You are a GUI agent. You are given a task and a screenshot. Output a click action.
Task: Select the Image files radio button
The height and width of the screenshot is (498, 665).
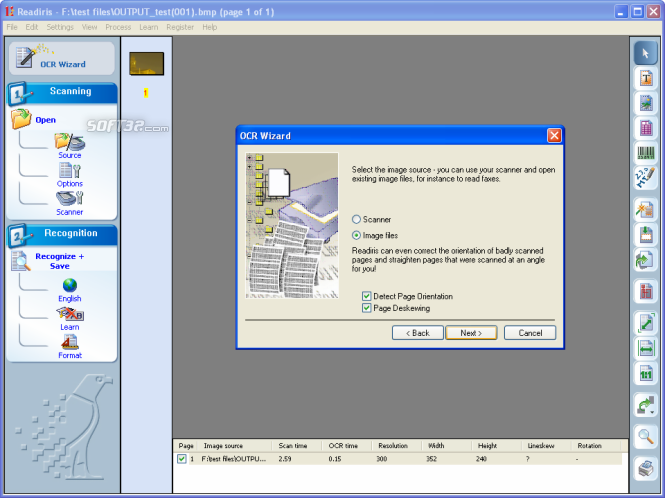tap(356, 235)
